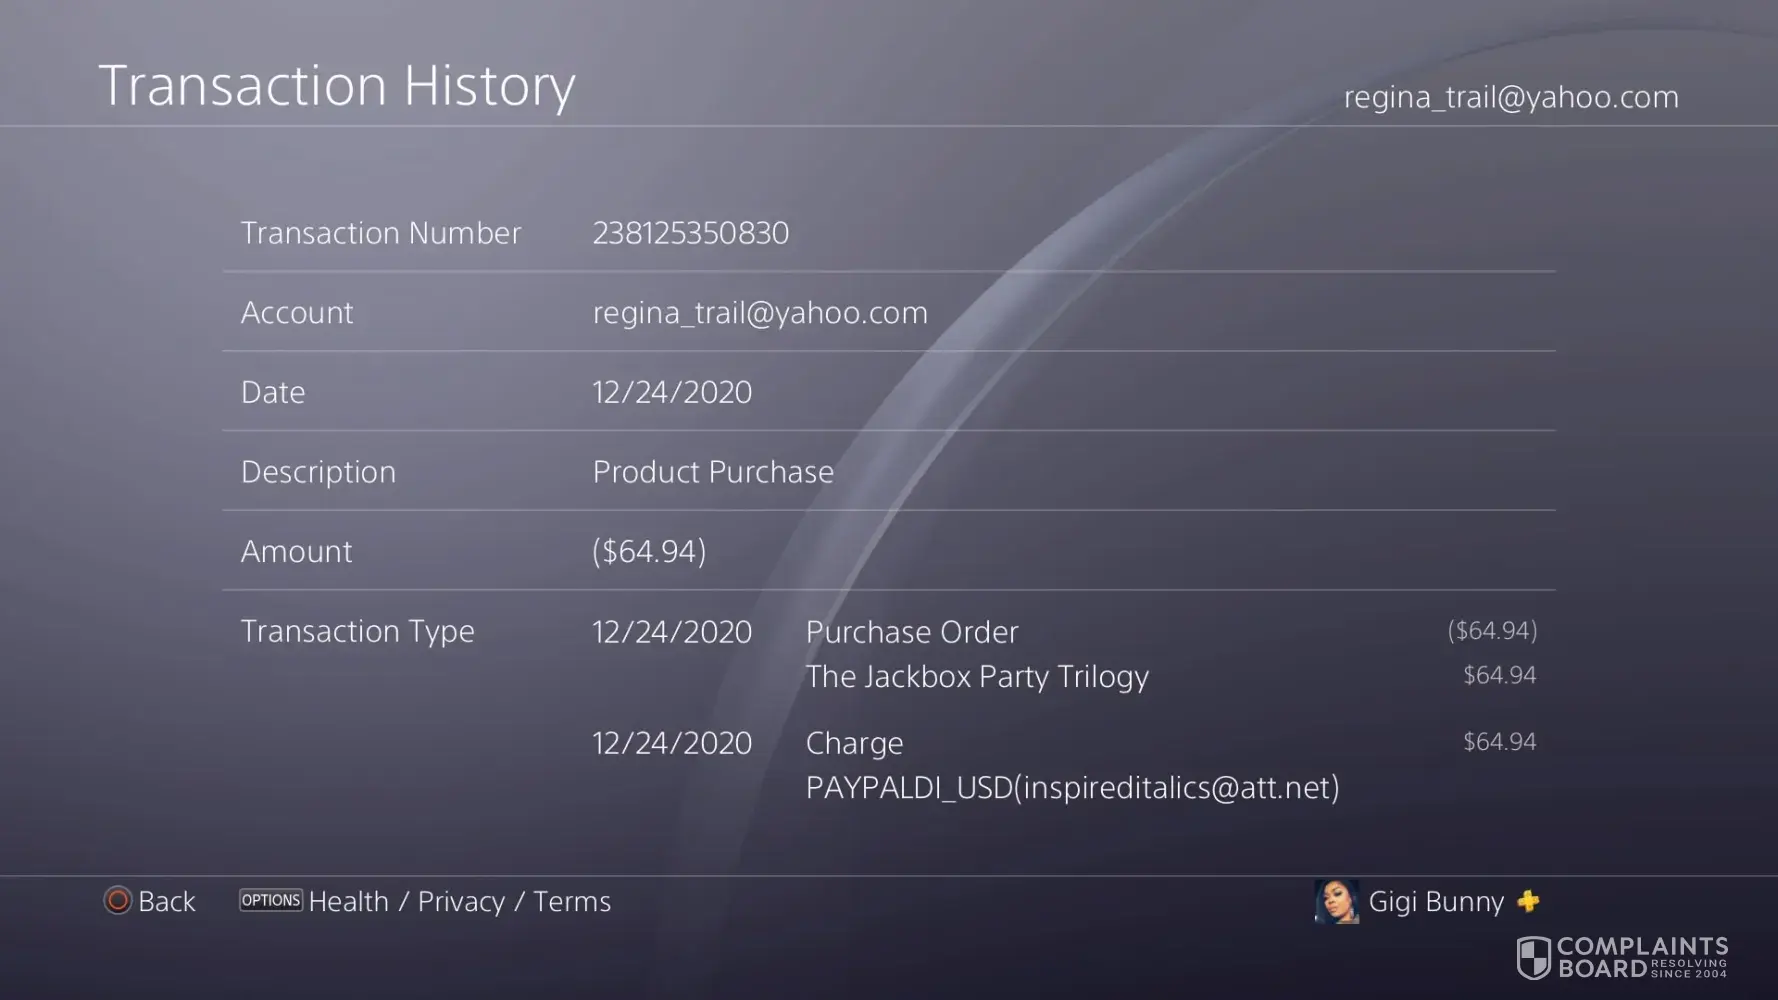The width and height of the screenshot is (1778, 1000).
Task: Click The Jackbox Party Trilogy item
Action: pyautogui.click(x=977, y=677)
